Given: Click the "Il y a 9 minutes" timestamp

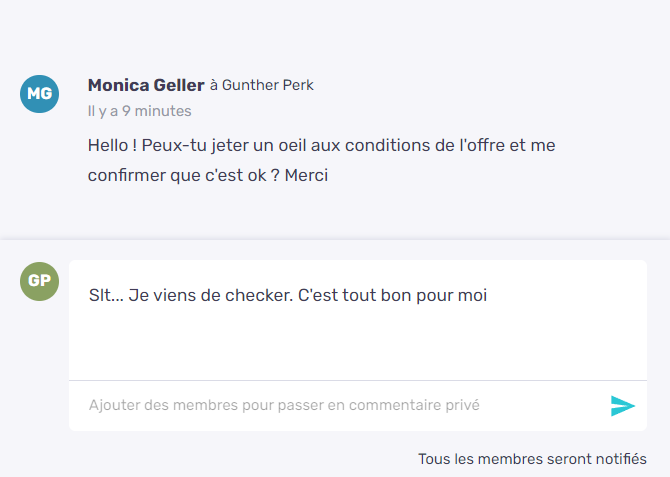Looking at the screenshot, I should pyautogui.click(x=139, y=111).
